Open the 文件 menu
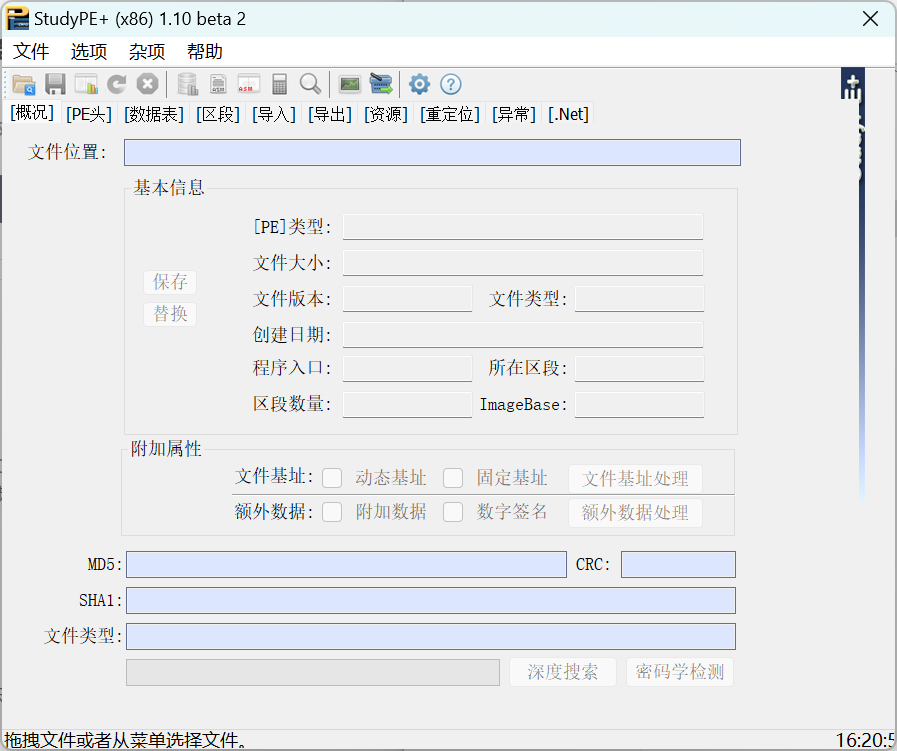This screenshot has height=751, width=897. pos(31,52)
